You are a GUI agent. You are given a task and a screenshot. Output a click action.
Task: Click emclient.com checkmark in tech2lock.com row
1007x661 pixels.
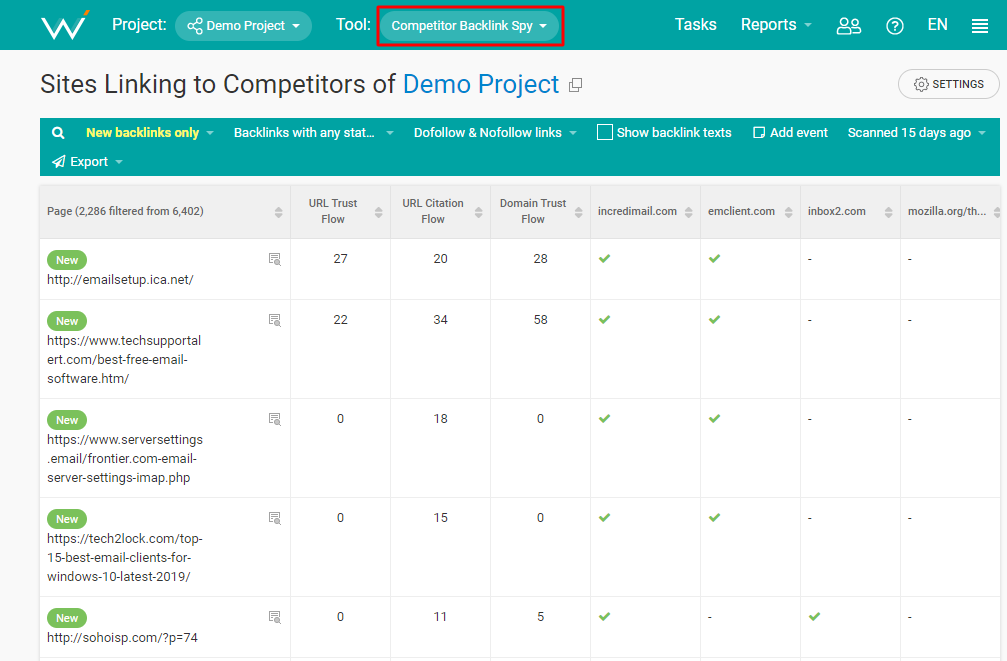coord(715,518)
